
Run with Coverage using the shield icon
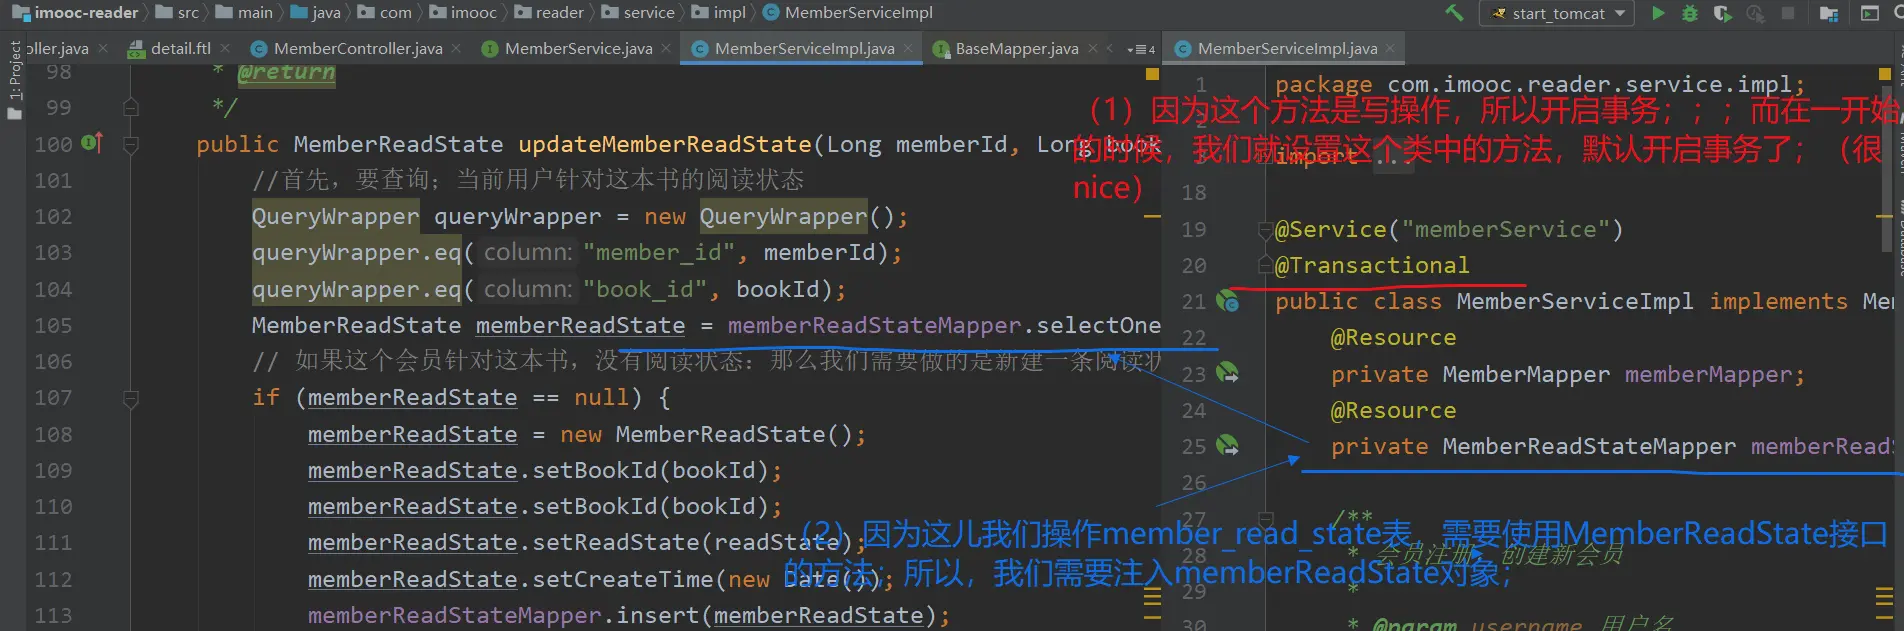1722,13
